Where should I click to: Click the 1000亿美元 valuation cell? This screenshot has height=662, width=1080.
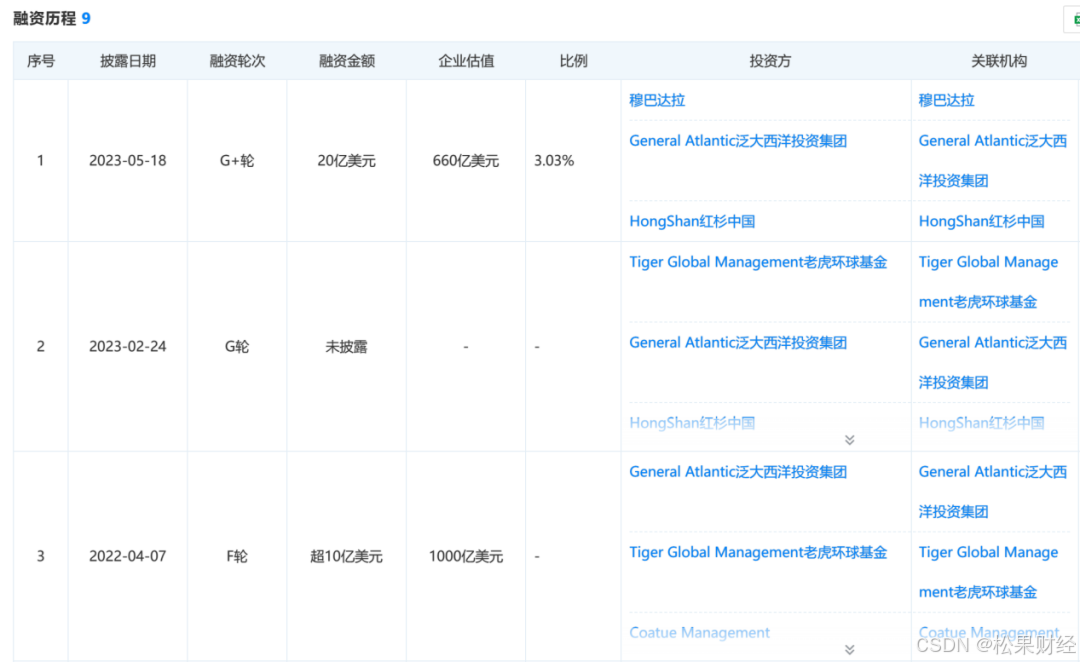[466, 556]
